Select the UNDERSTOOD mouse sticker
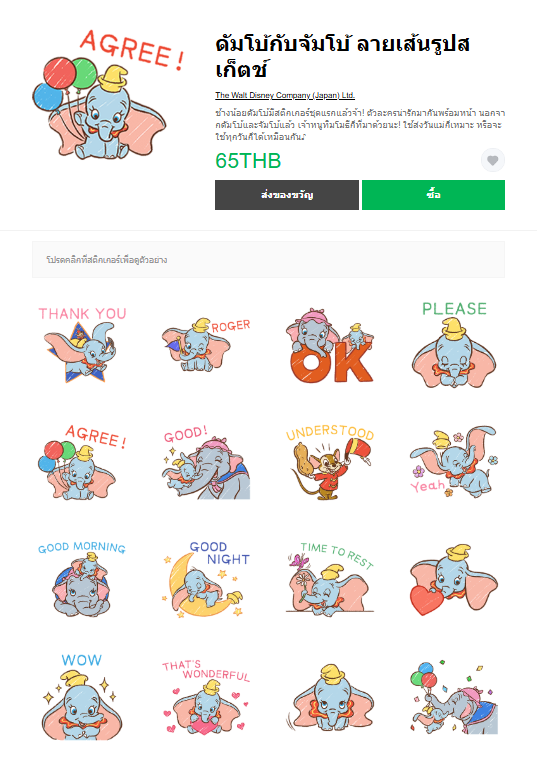This screenshot has height=761, width=537. 330,462
